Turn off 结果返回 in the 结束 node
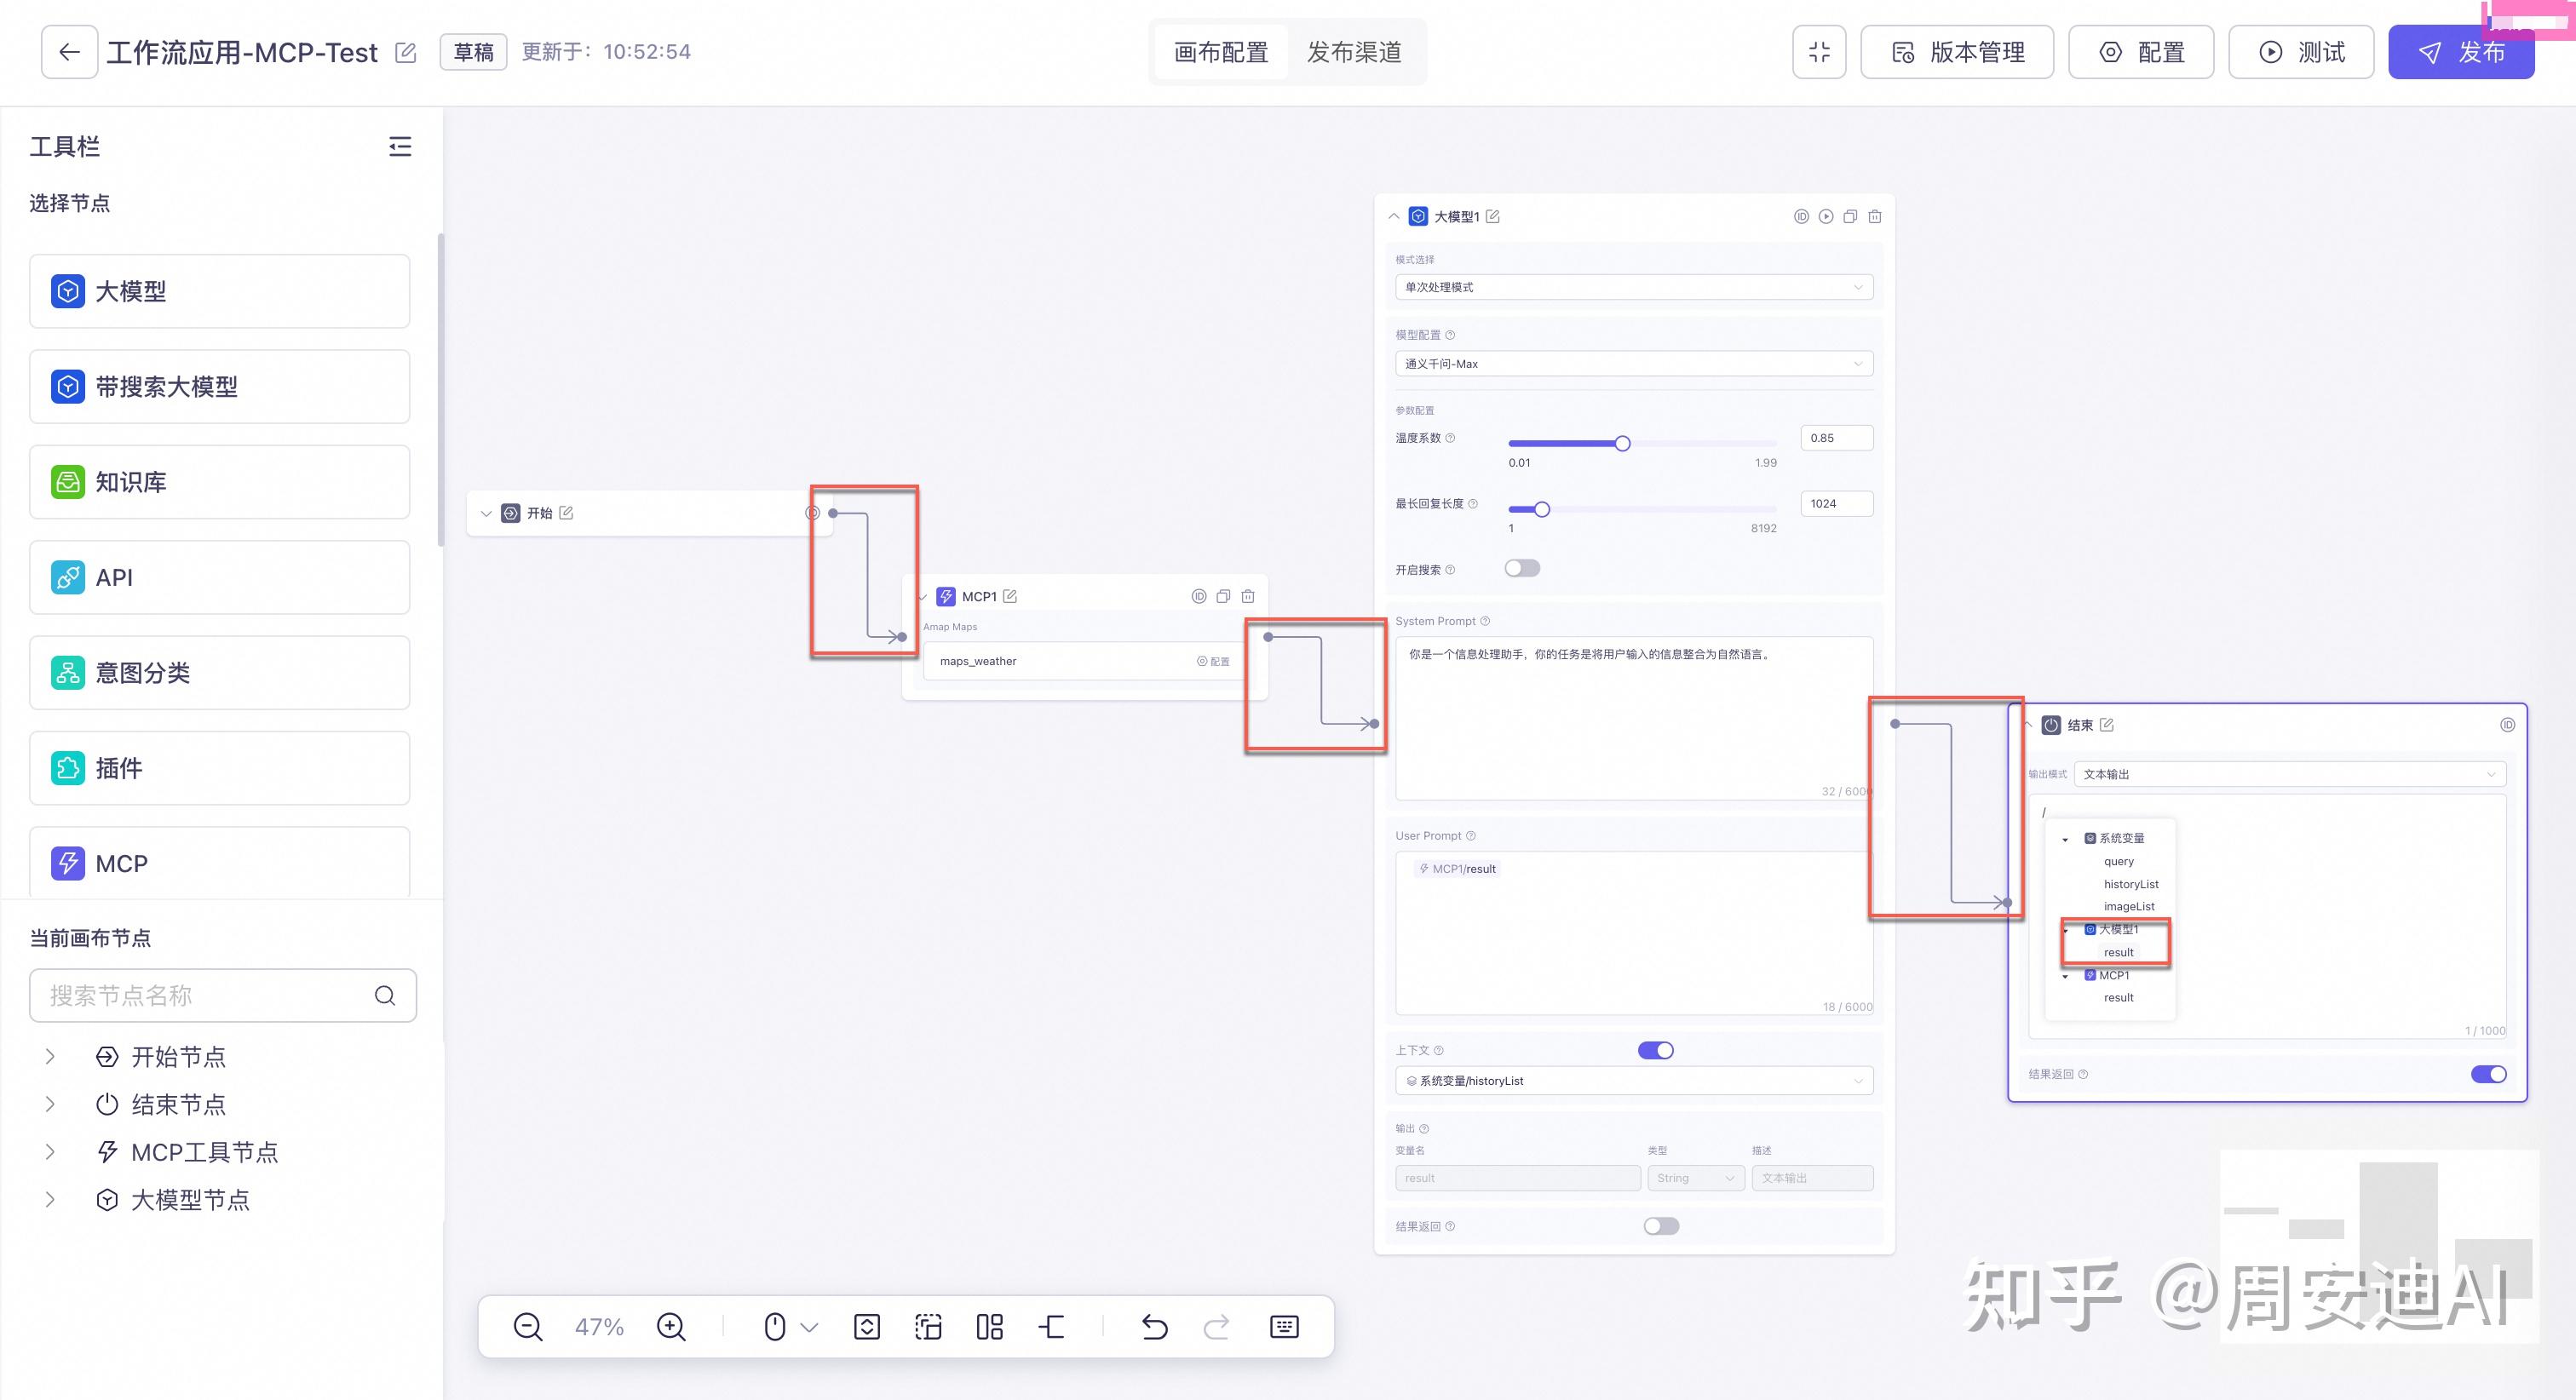This screenshot has height=1400, width=2576. [2488, 1074]
